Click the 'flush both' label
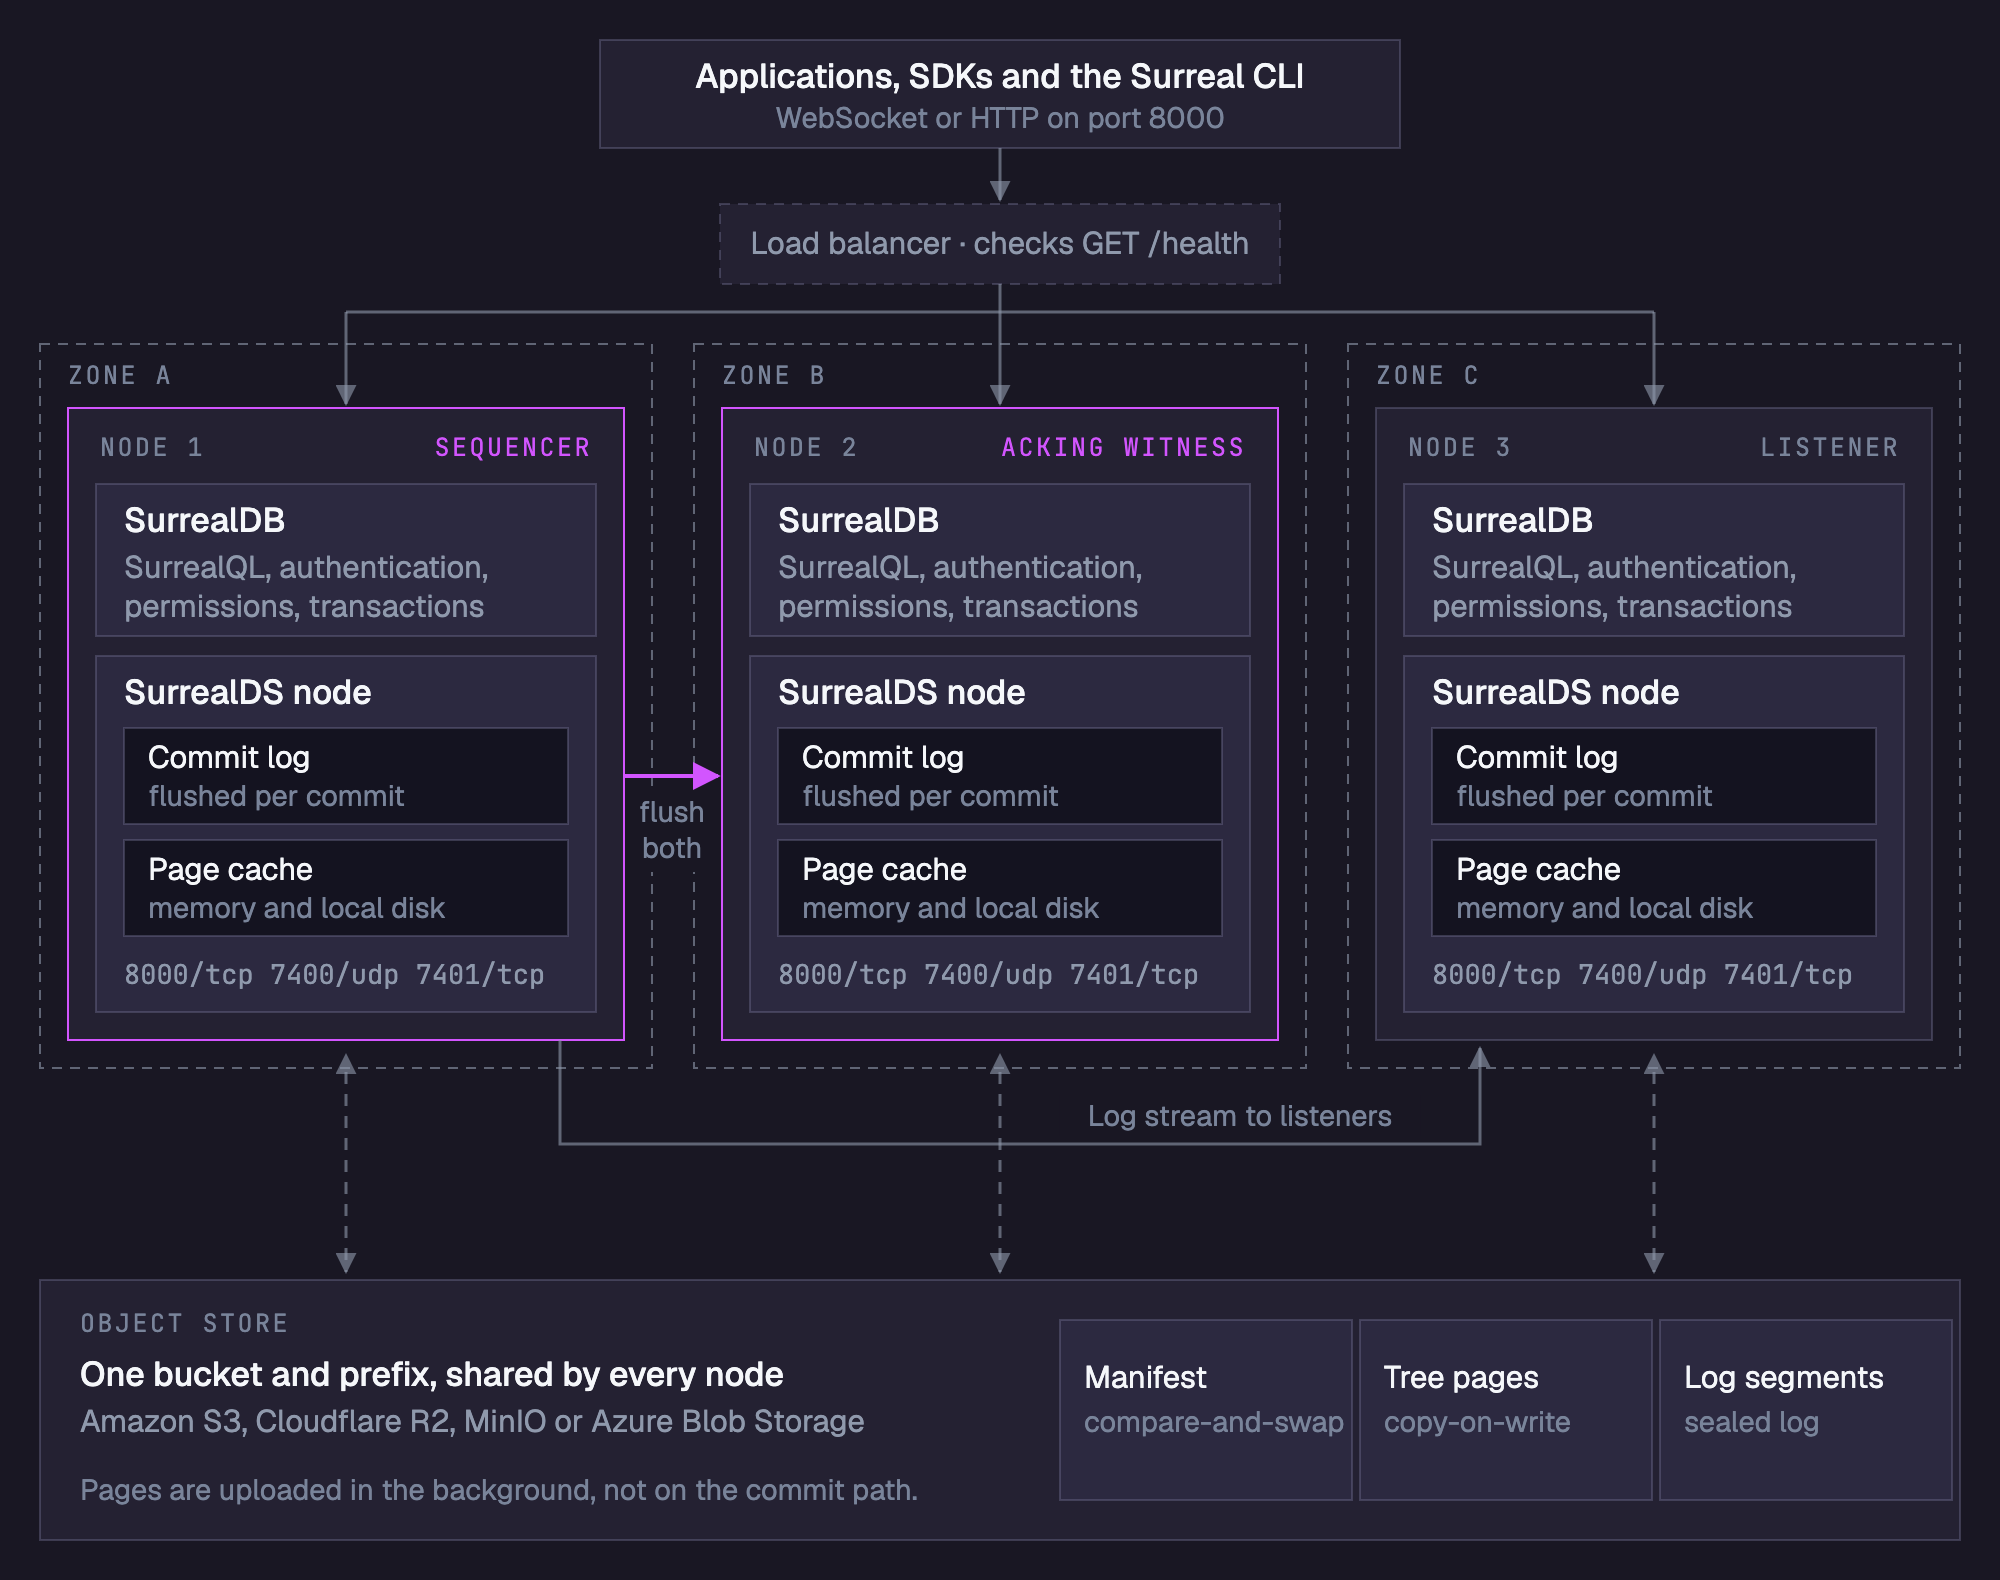 click(672, 830)
